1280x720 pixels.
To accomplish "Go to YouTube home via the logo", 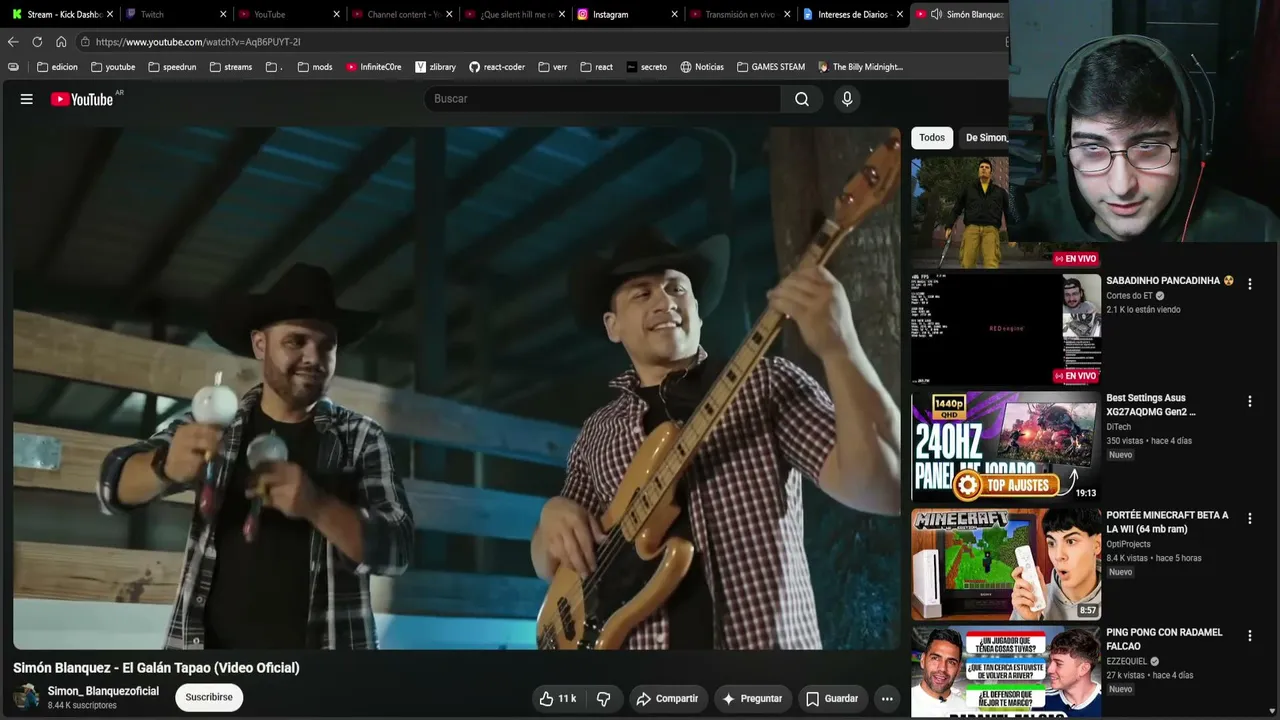I will (82, 99).
